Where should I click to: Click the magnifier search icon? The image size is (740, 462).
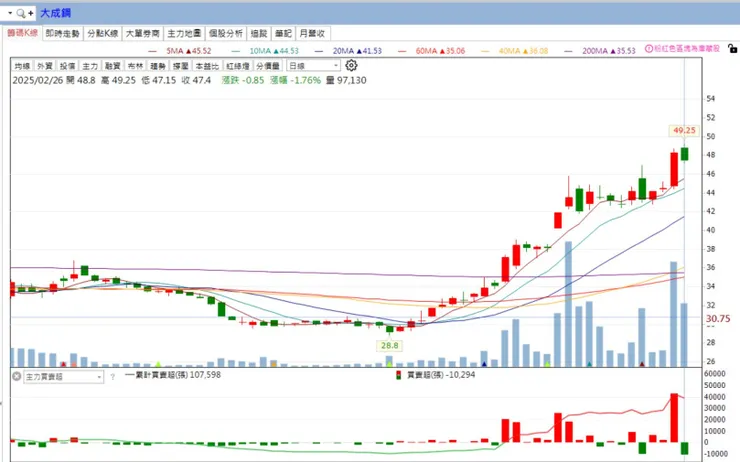[x=21, y=13]
